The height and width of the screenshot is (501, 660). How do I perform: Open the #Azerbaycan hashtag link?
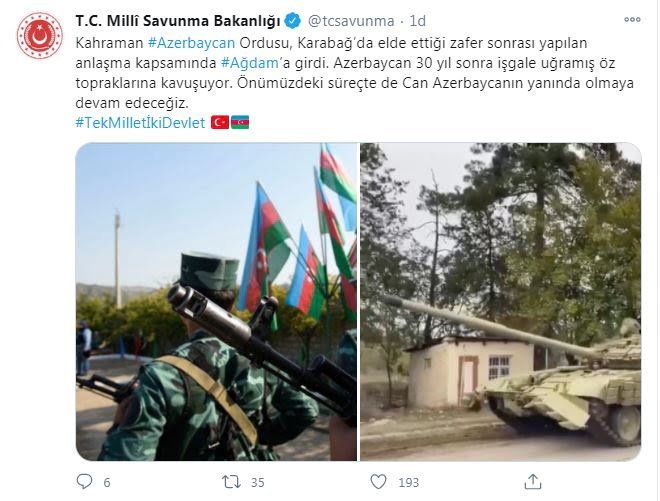click(x=192, y=43)
